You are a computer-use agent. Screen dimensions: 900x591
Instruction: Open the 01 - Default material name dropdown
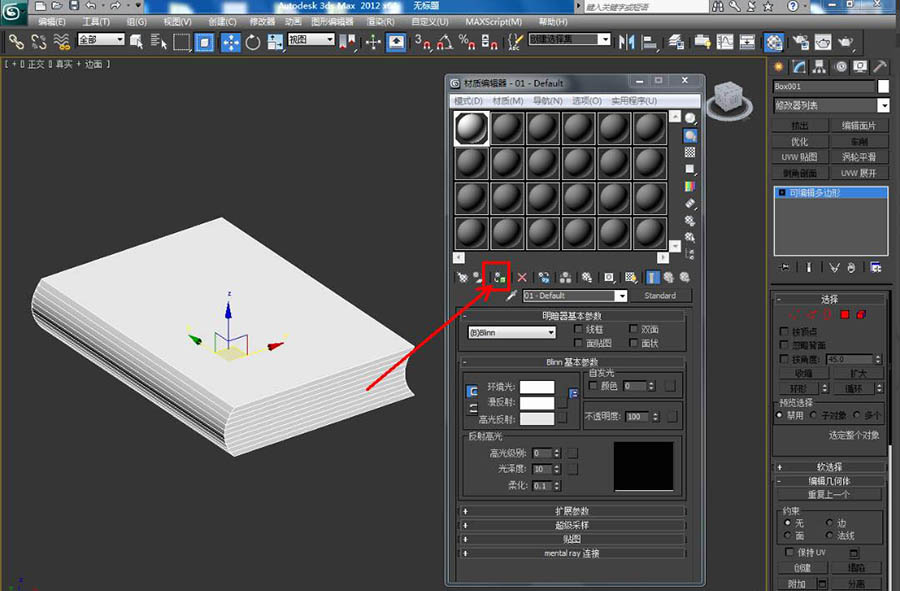621,296
